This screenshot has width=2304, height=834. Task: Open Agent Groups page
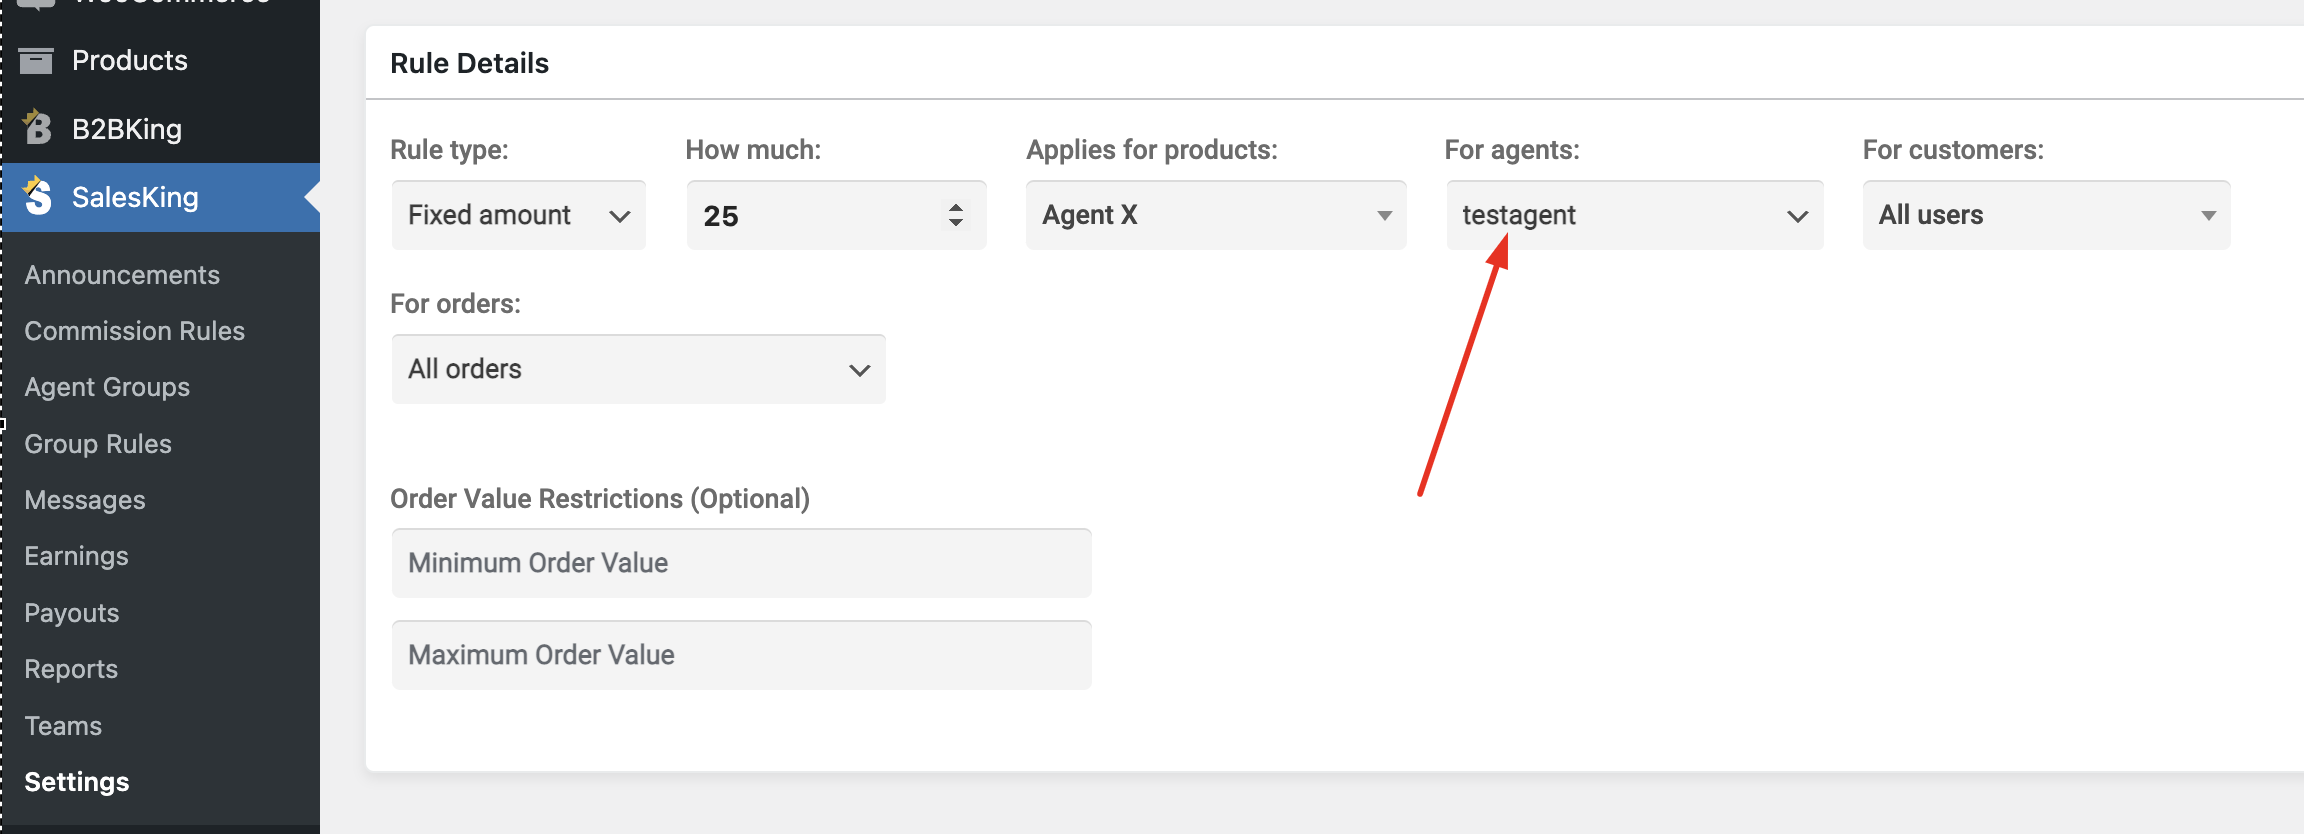pyautogui.click(x=107, y=387)
